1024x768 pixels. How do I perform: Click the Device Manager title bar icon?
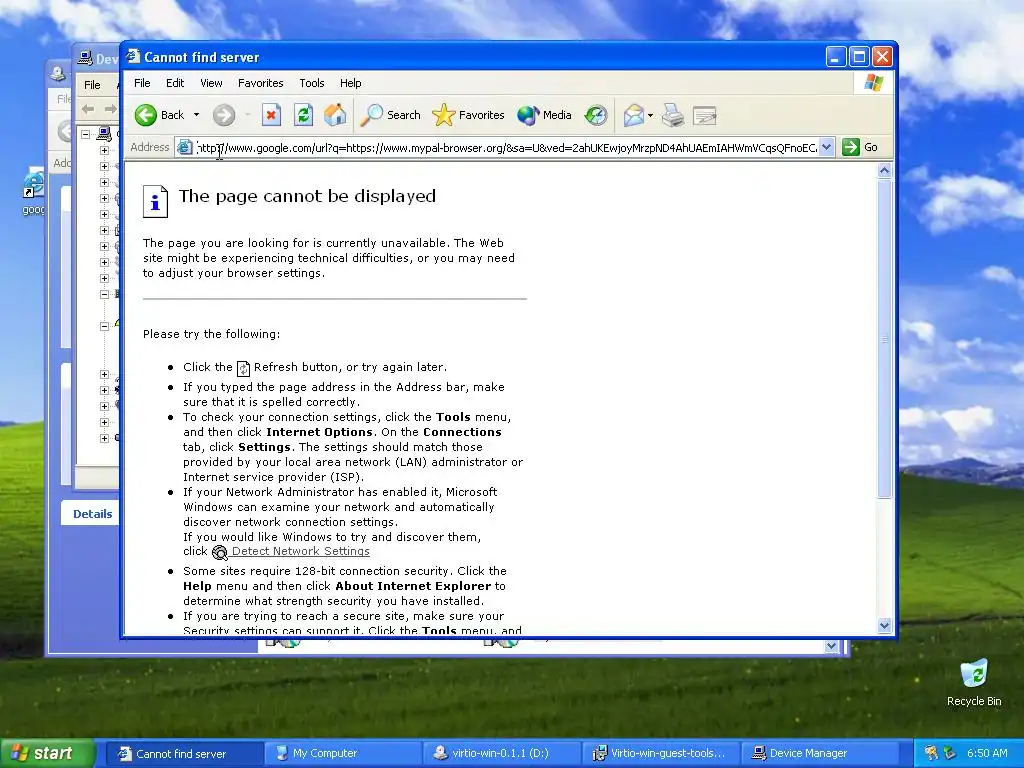pos(85,58)
